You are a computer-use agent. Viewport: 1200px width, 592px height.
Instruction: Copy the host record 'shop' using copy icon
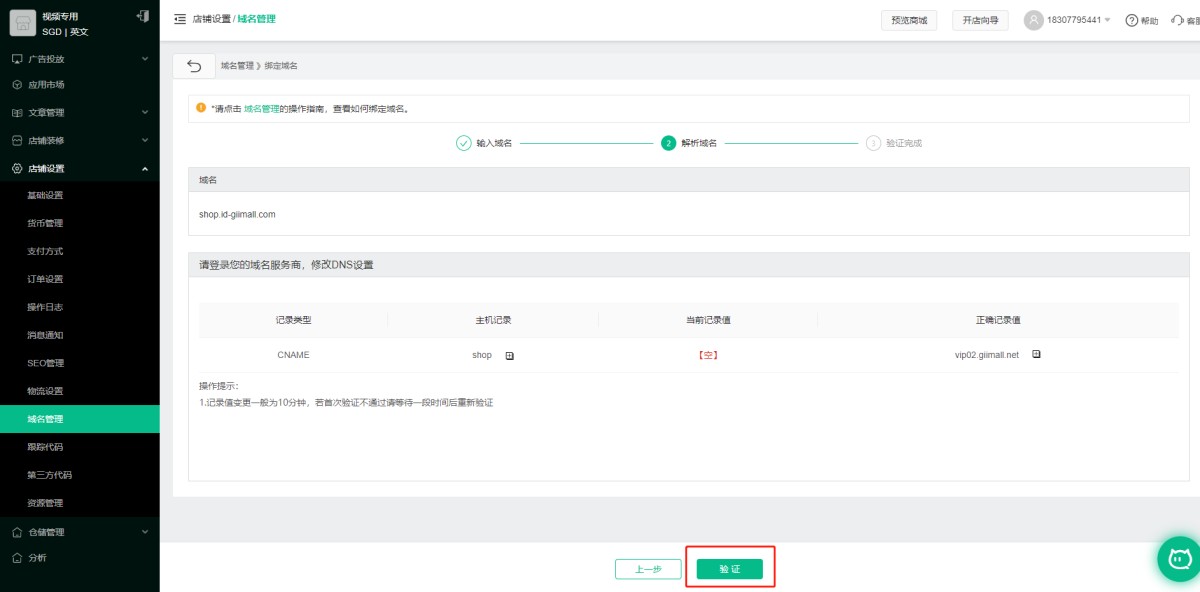pos(509,355)
